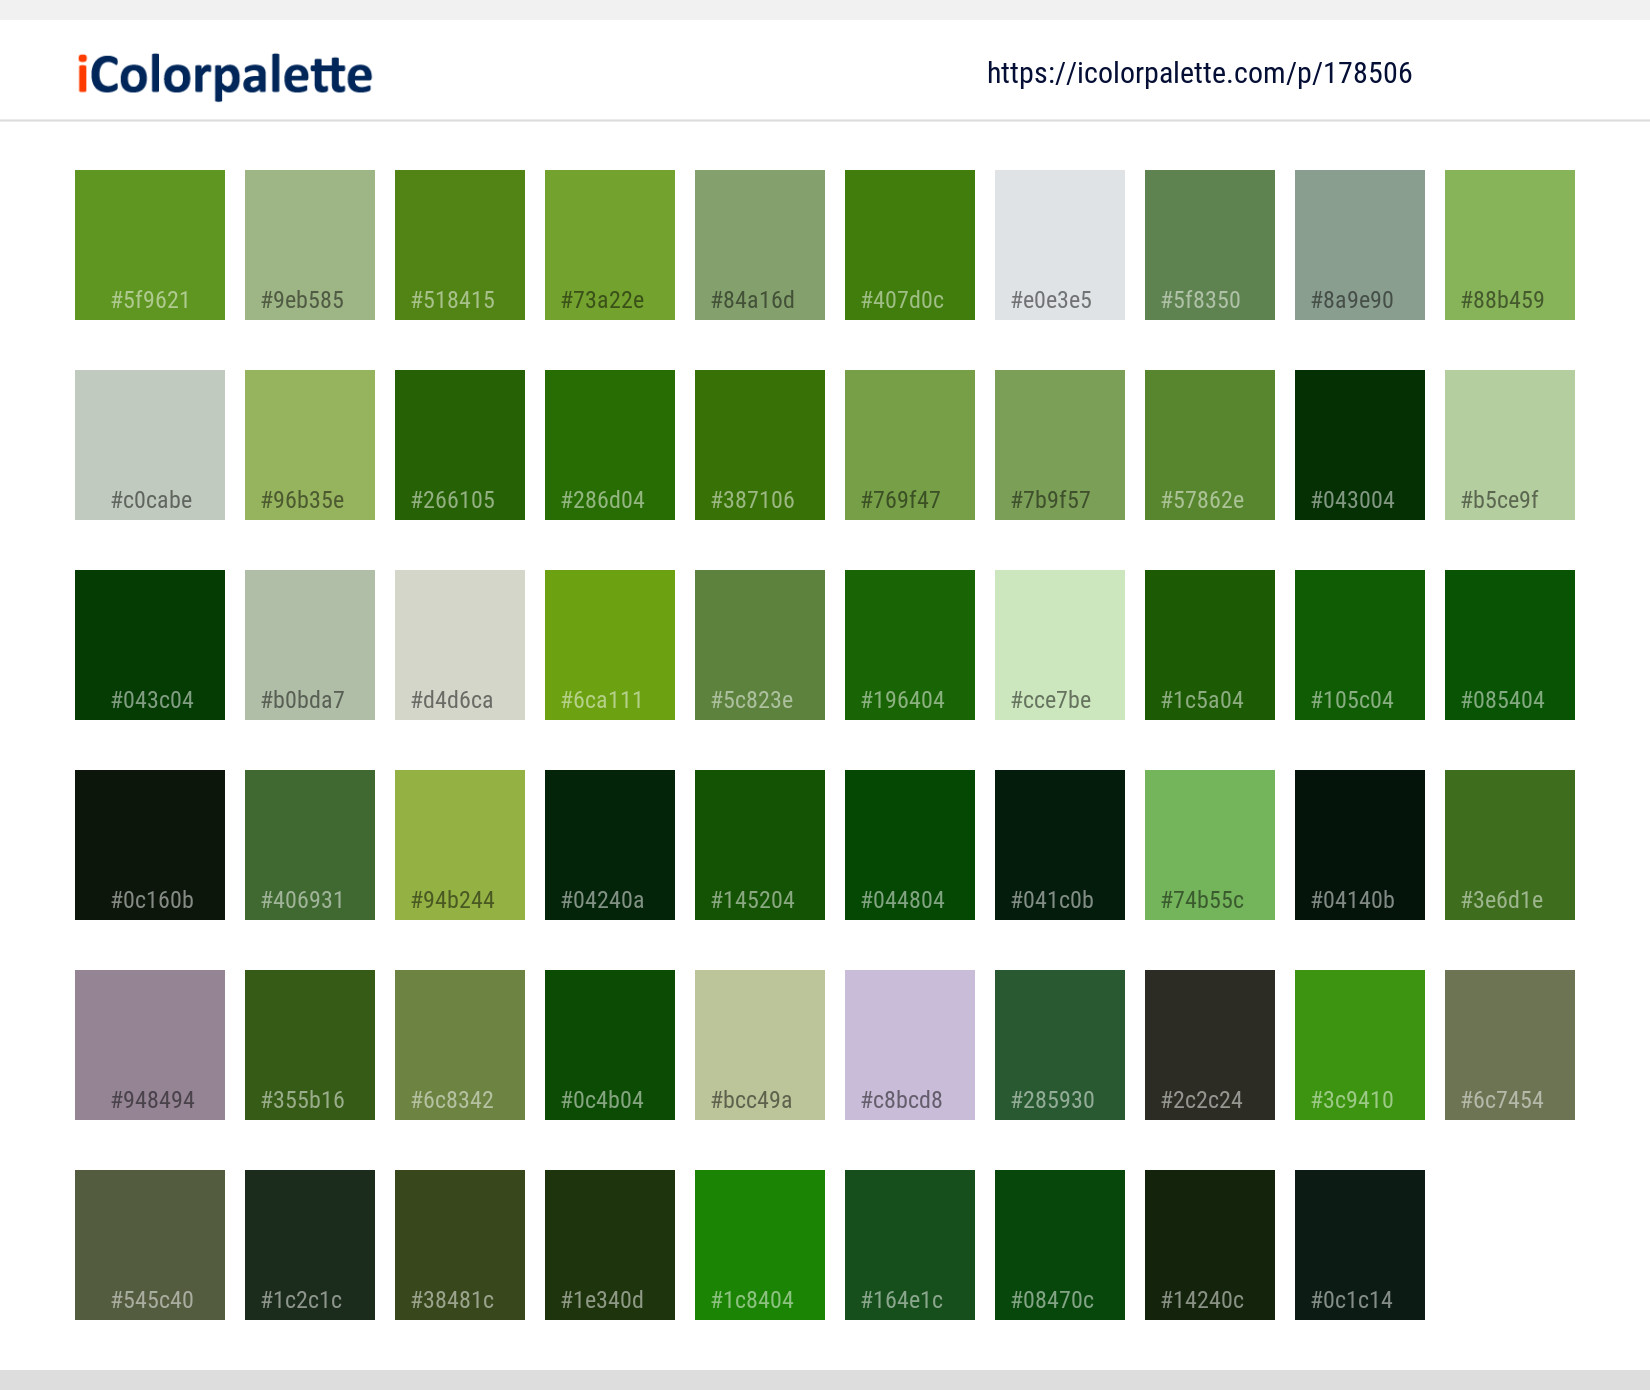Image resolution: width=1650 pixels, height=1390 pixels.
Task: Select the #74b55c swatch
Action: [x=1210, y=845]
